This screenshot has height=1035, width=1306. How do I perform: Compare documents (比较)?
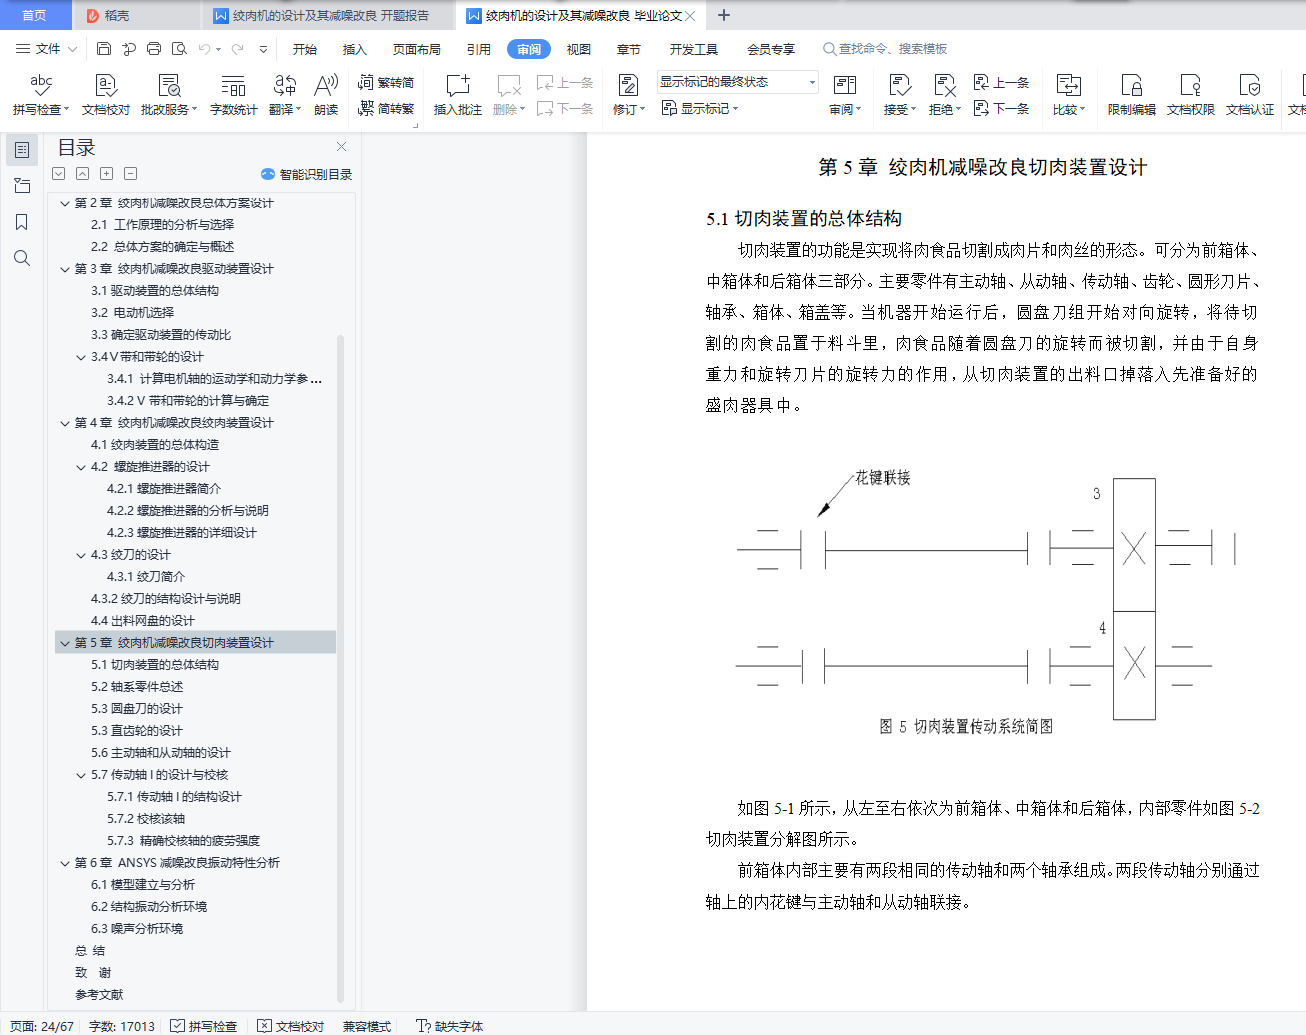coord(1068,95)
